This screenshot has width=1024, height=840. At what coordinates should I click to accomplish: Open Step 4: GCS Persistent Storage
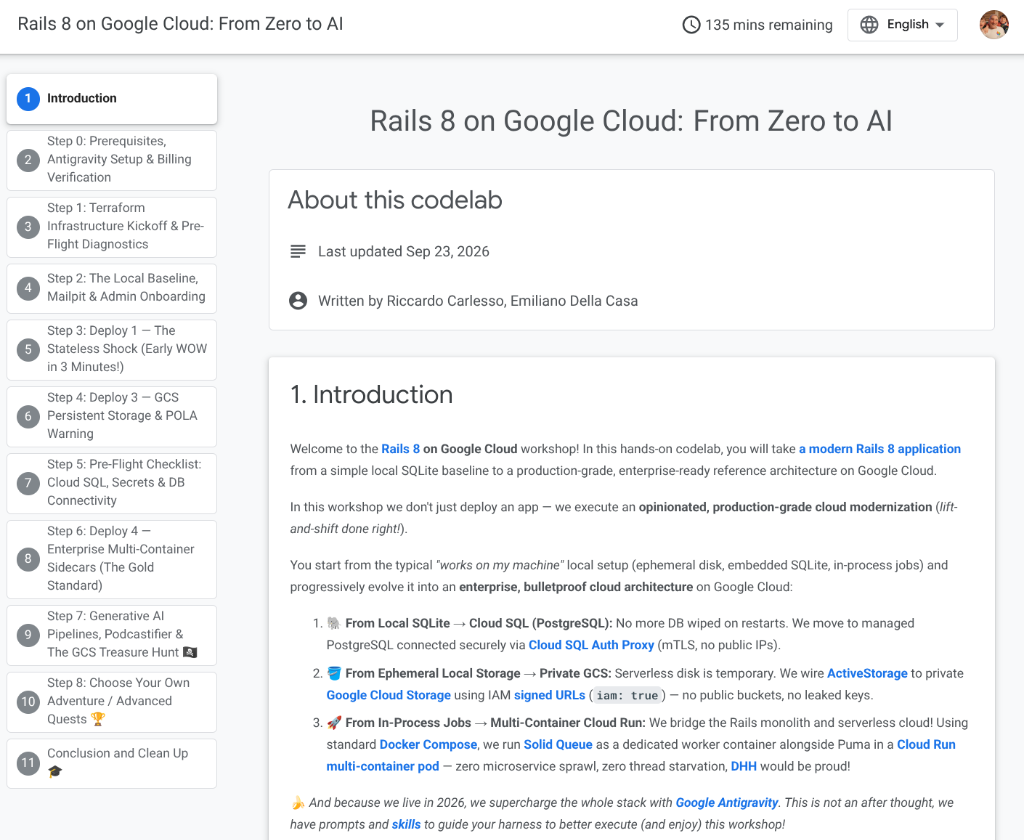tap(112, 416)
